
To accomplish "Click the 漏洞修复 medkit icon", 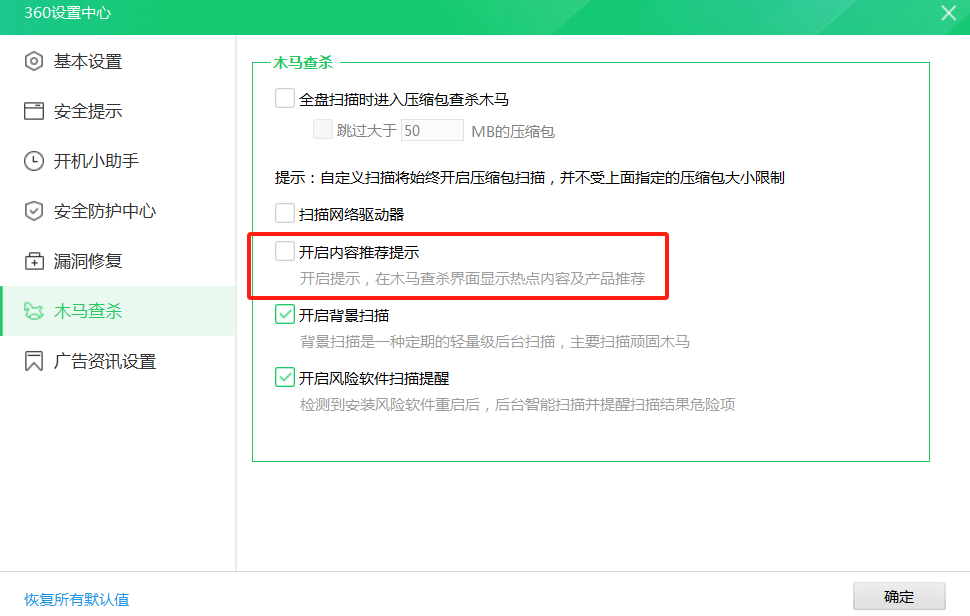I will [34, 261].
